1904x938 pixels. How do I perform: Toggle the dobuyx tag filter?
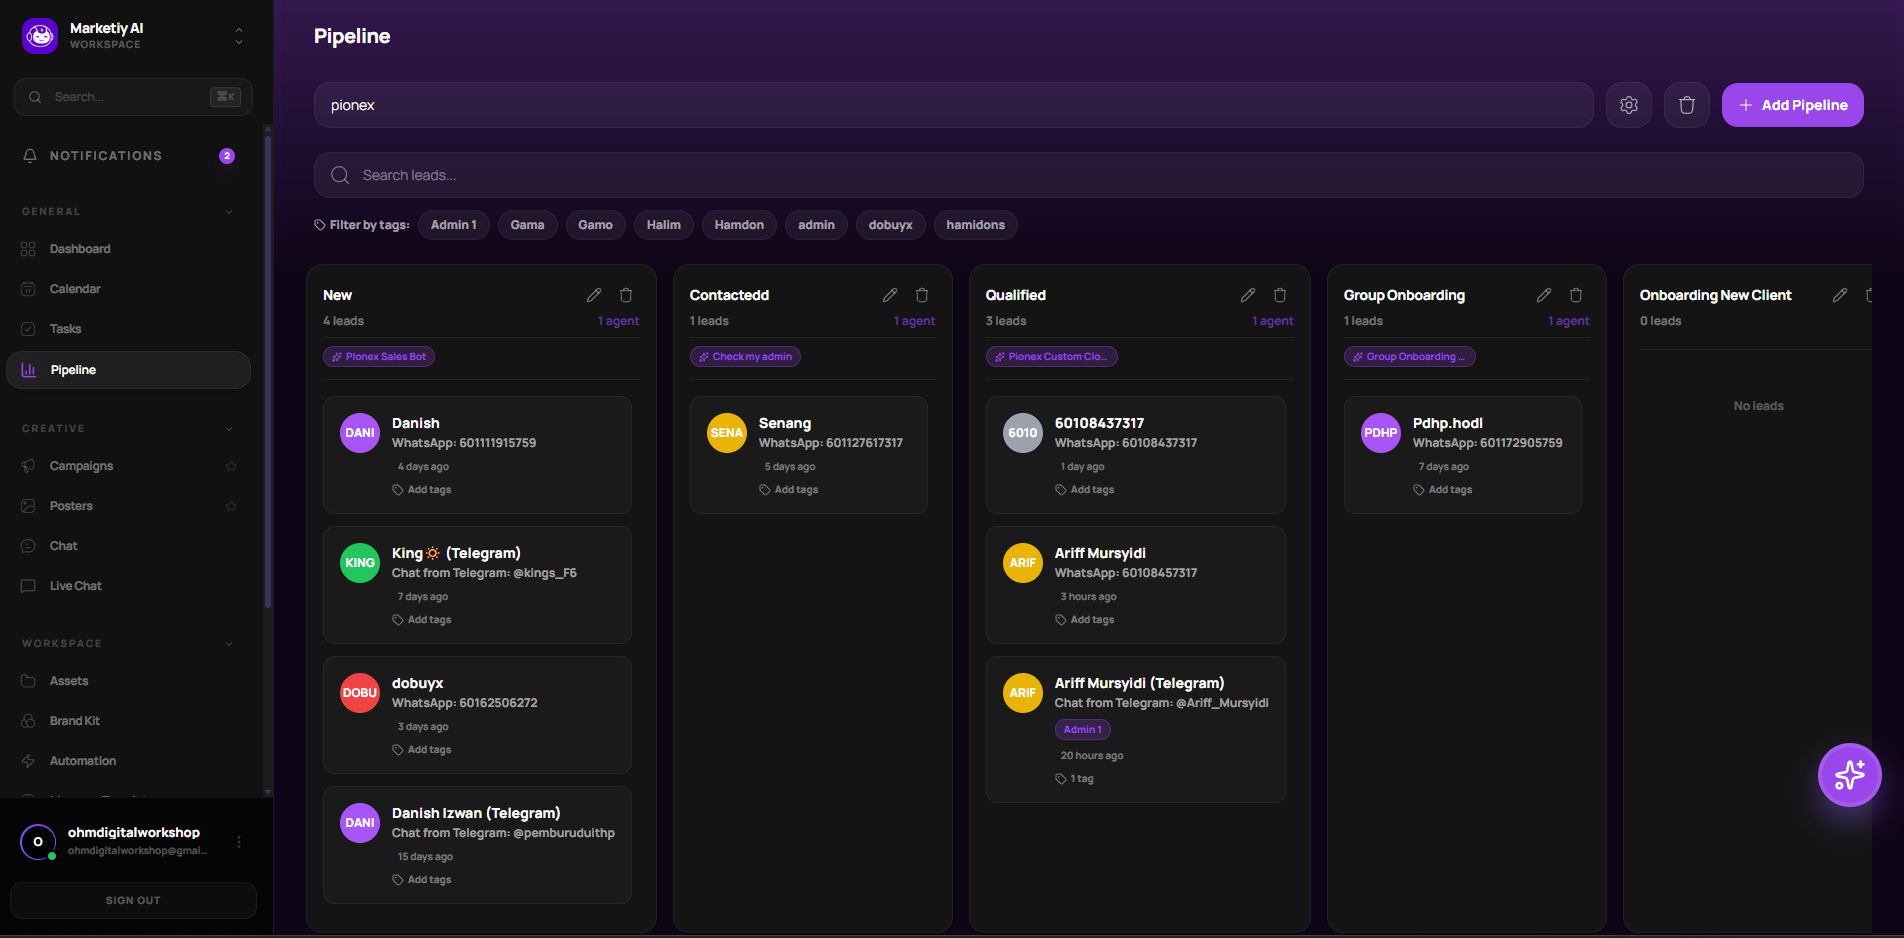pos(890,225)
